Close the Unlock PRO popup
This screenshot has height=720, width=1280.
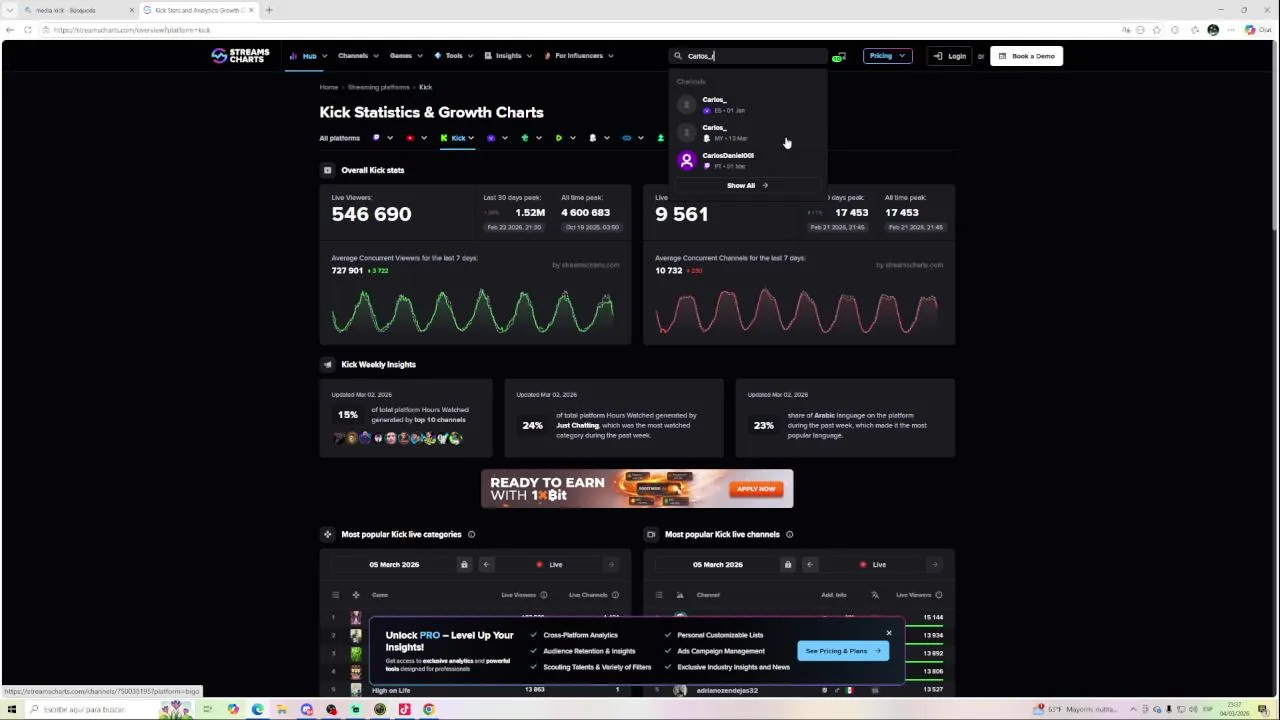[888, 633]
